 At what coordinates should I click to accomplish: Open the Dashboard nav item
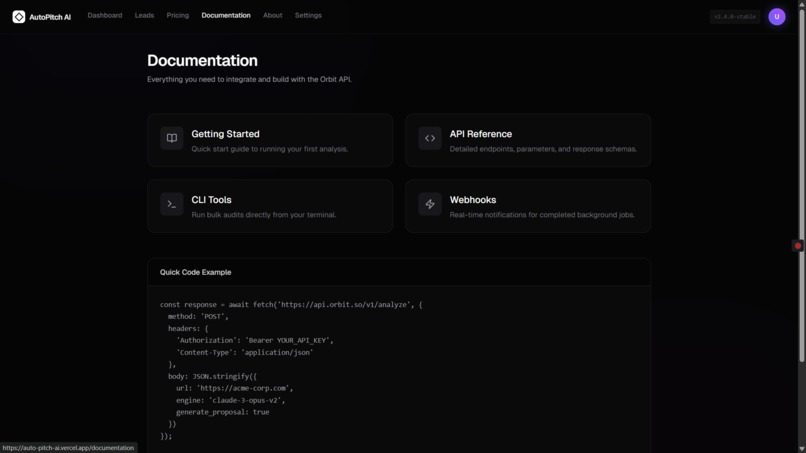coord(105,15)
